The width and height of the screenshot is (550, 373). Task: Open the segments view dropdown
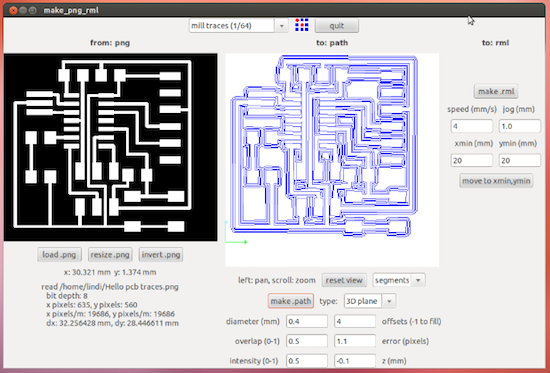click(x=399, y=280)
